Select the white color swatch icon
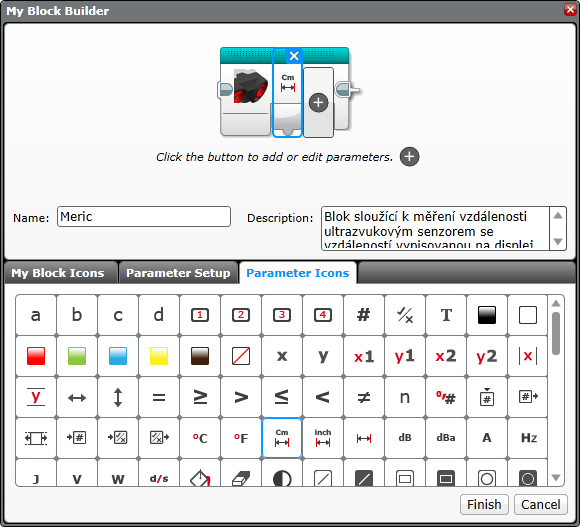 coord(528,315)
